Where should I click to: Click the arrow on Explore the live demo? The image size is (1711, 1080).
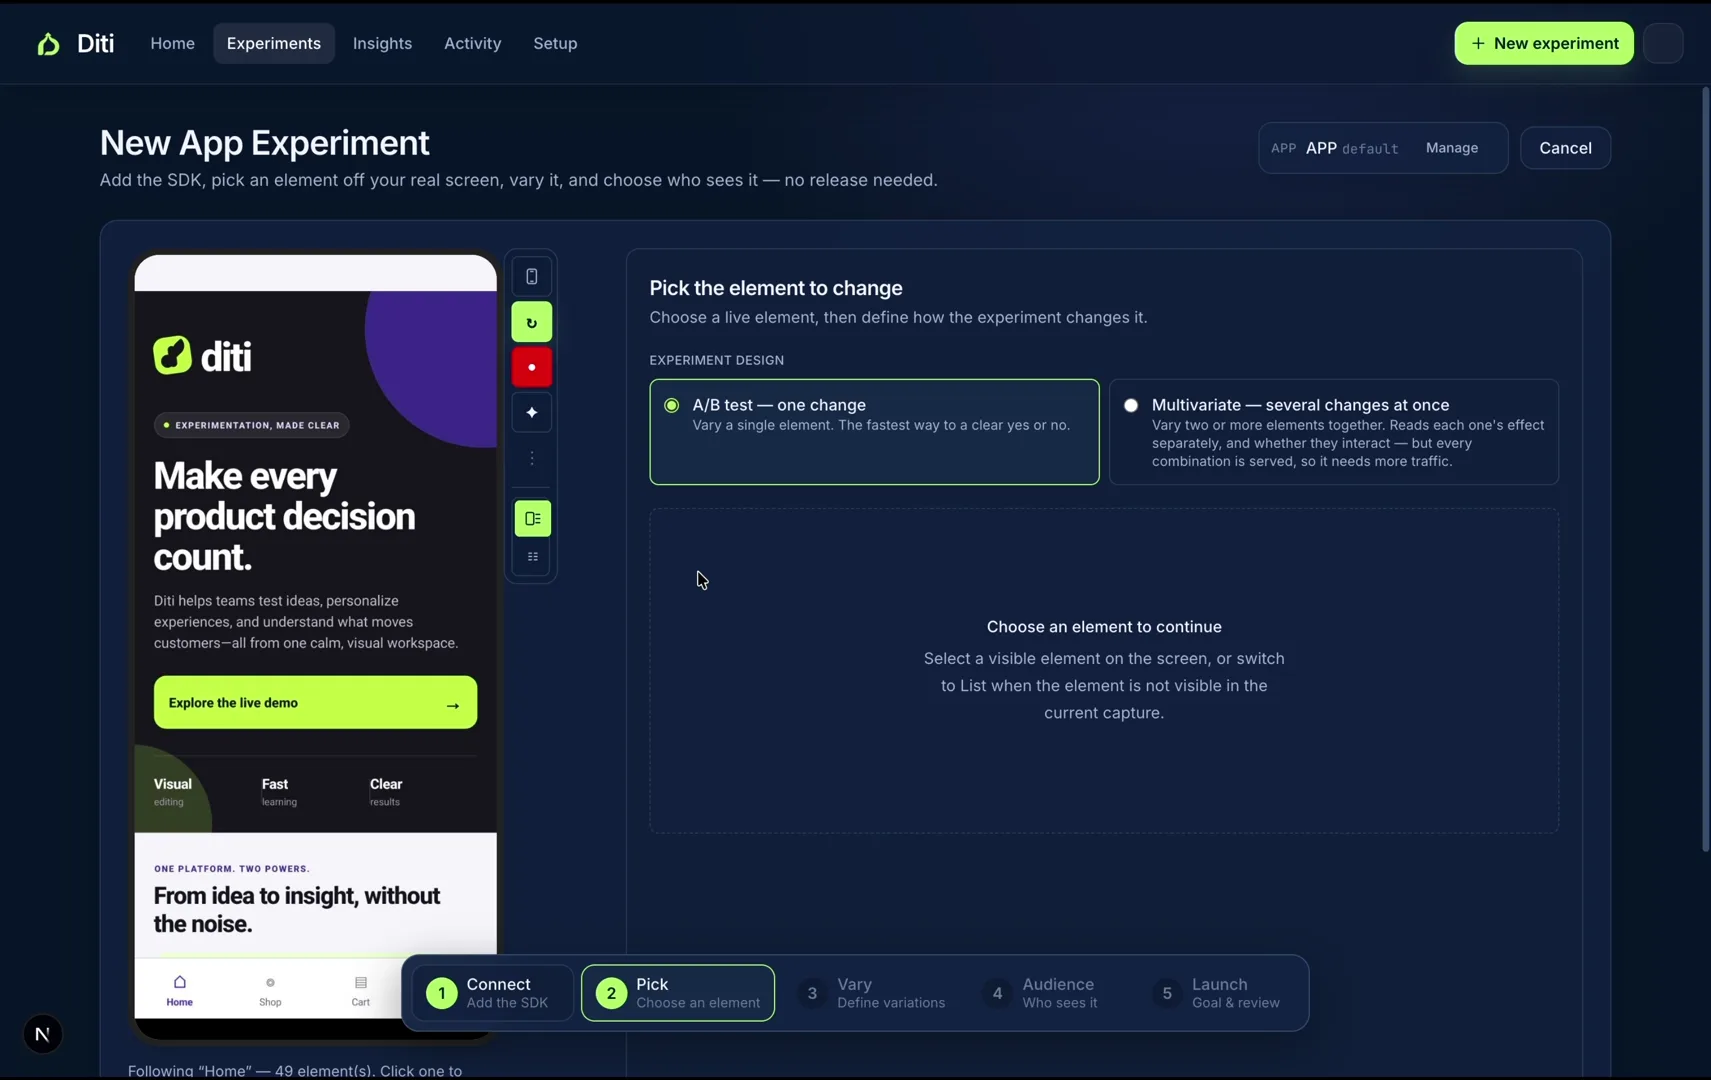point(453,705)
